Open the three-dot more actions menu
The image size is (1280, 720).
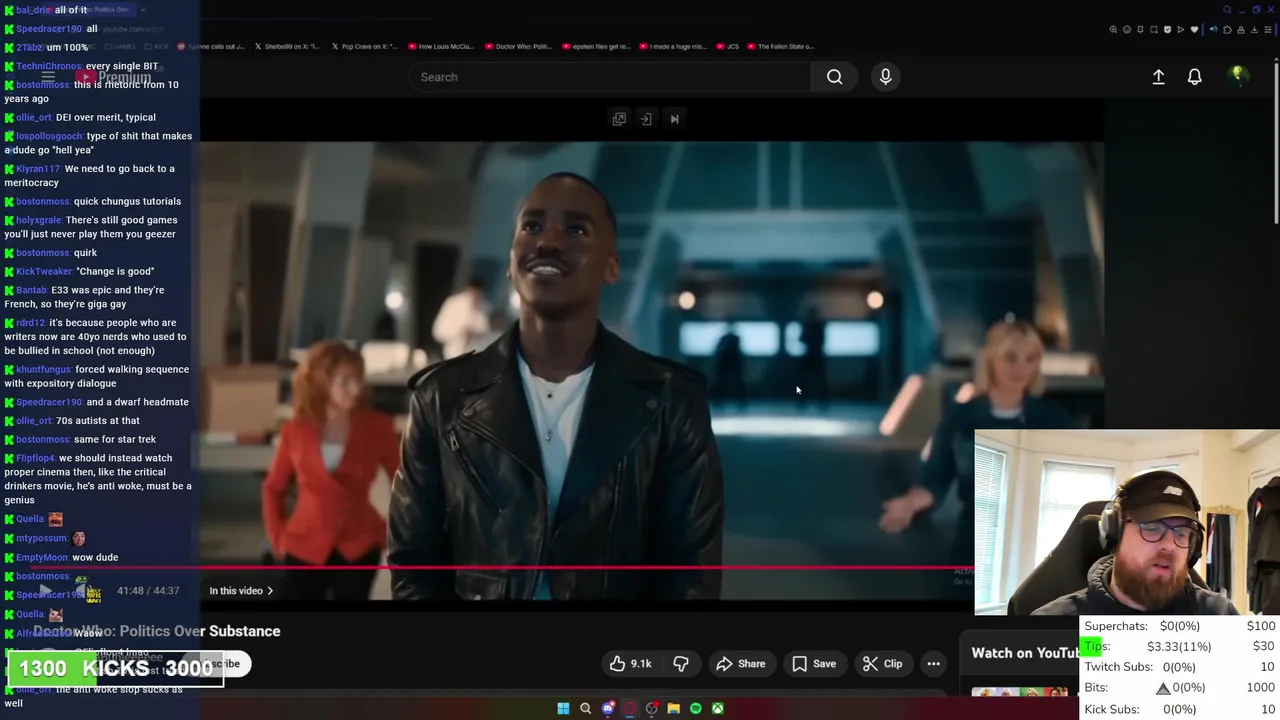(933, 664)
